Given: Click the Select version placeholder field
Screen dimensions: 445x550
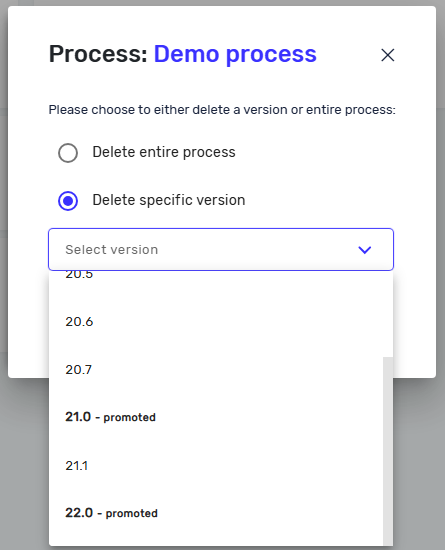Looking at the screenshot, I should click(x=221, y=249).
